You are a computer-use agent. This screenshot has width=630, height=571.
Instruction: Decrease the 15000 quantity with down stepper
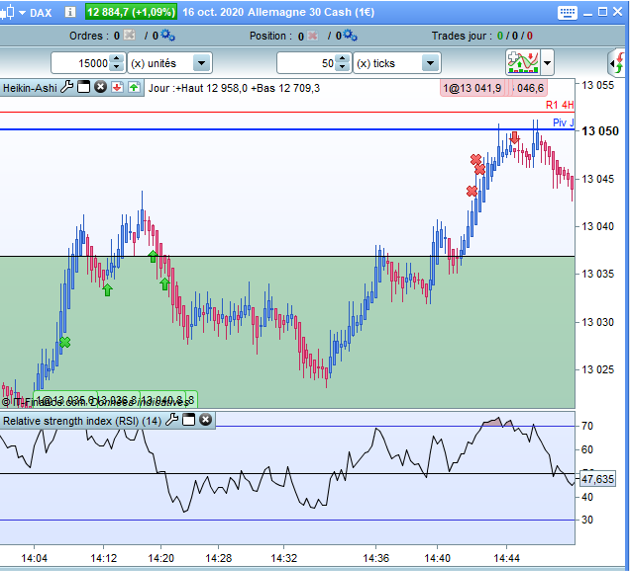coord(117,67)
